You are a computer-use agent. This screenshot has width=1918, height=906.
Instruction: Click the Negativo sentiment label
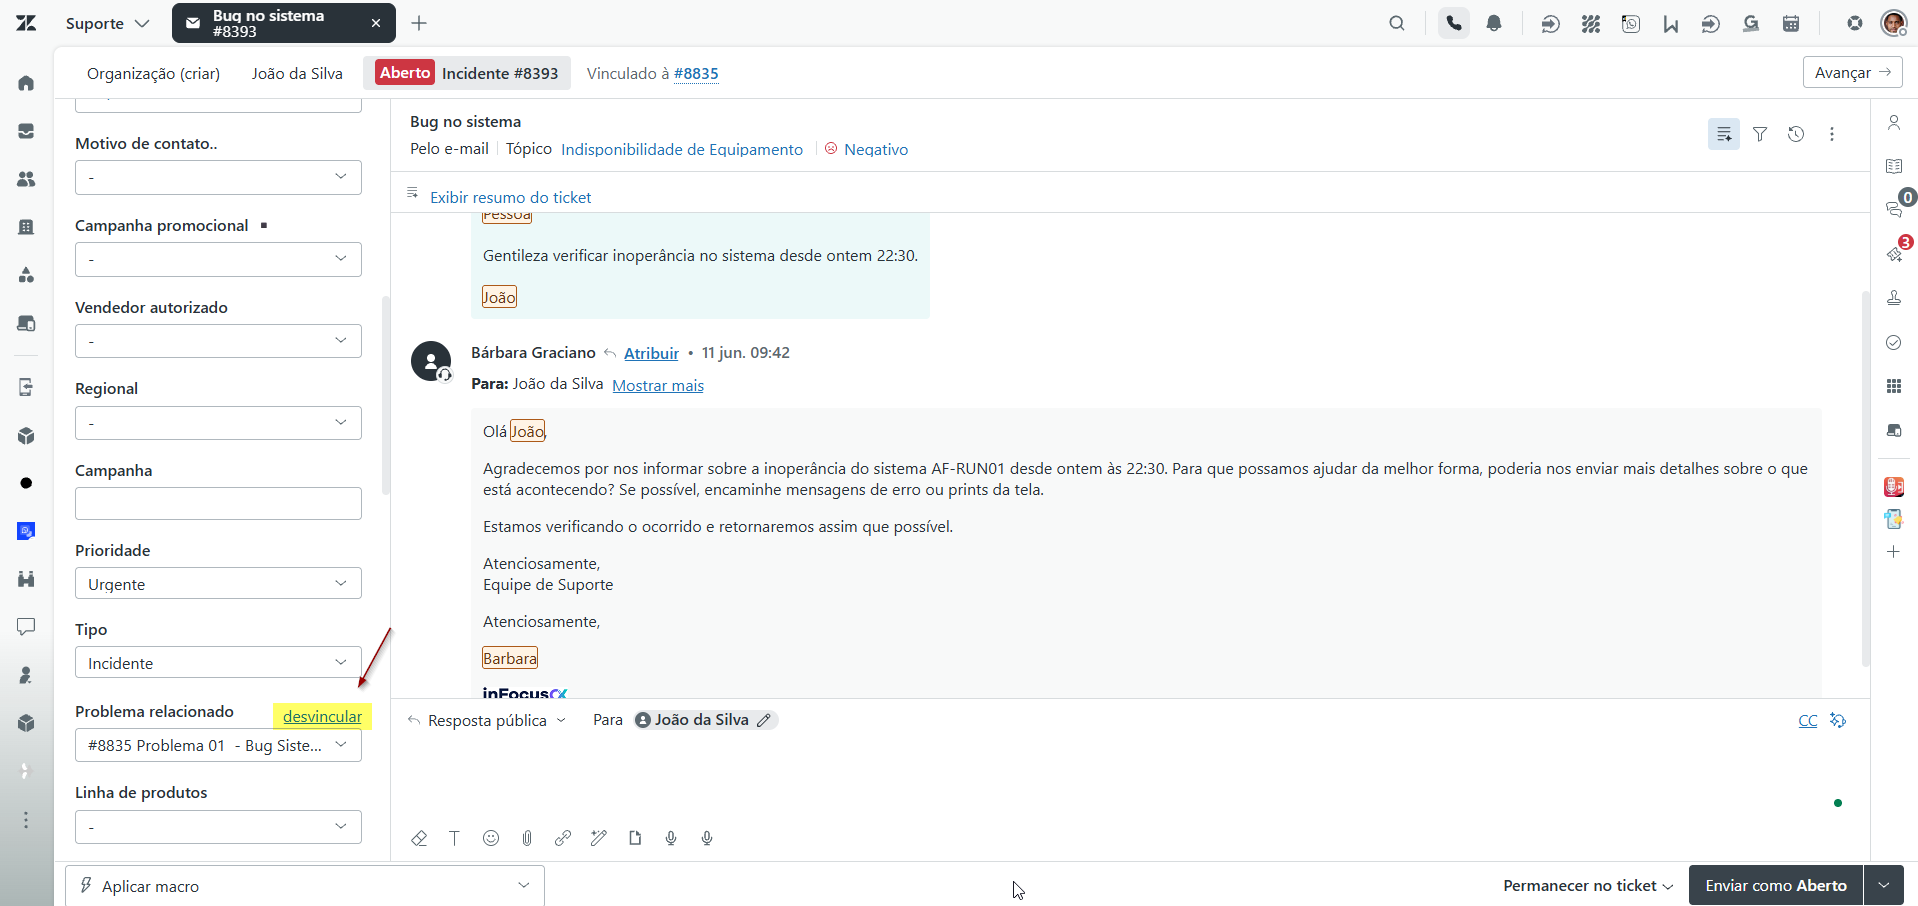pos(876,149)
